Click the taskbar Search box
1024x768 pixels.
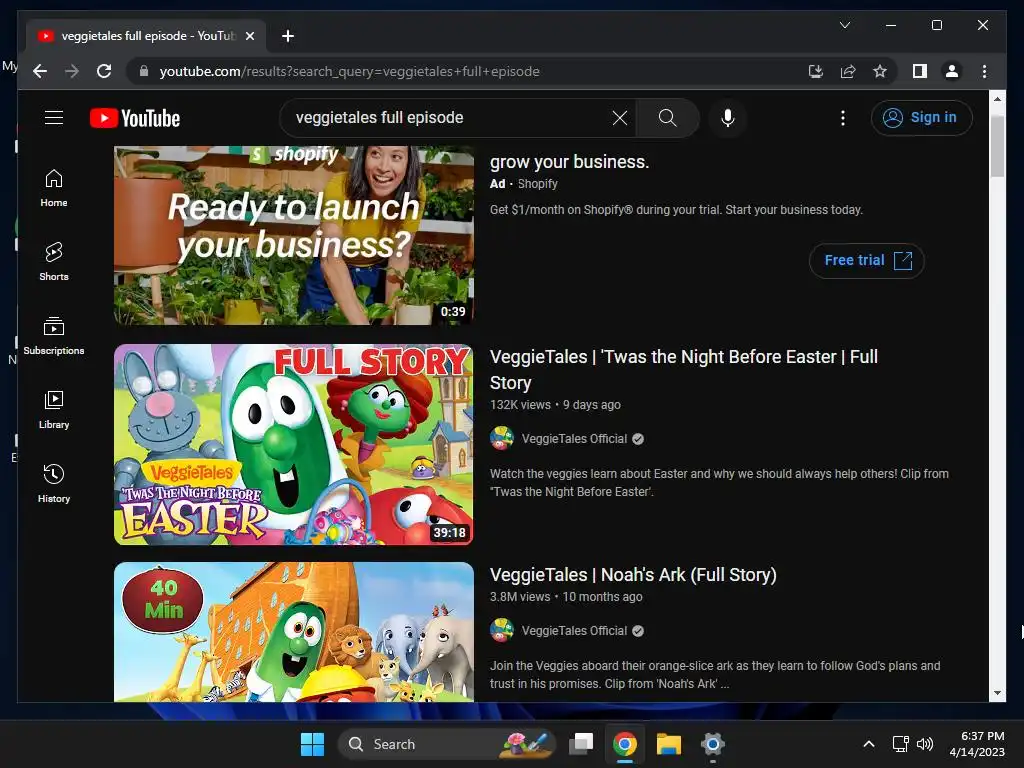[x=446, y=744]
